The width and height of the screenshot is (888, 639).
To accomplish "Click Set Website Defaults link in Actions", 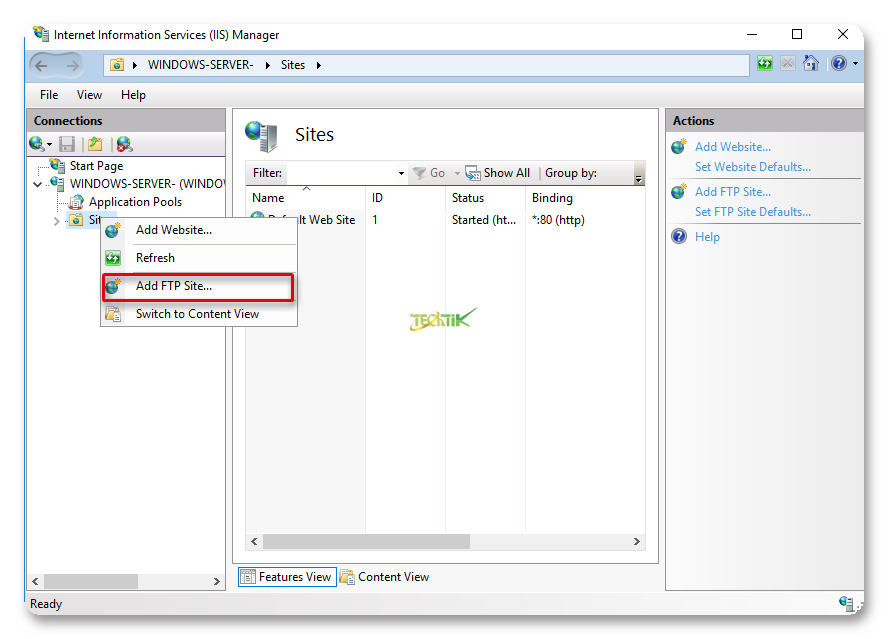I will coord(753,167).
